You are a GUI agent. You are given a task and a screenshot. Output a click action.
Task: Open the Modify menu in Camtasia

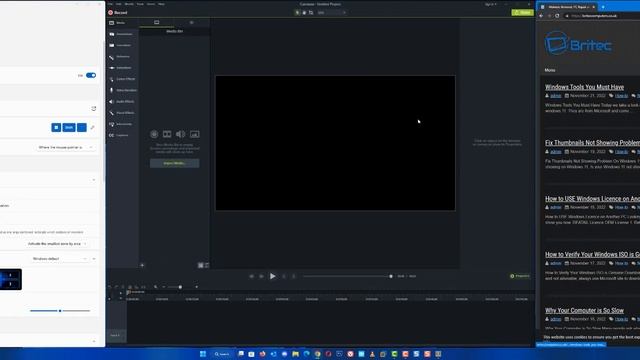pyautogui.click(x=129, y=4)
